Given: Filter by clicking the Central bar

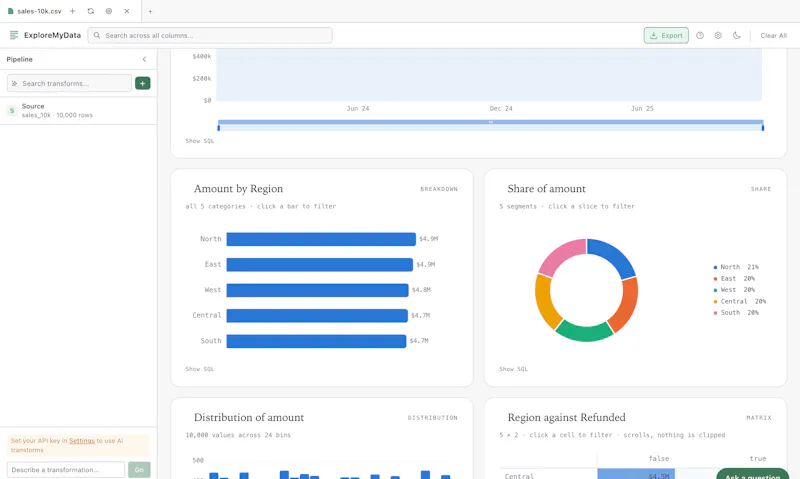Looking at the screenshot, I should pos(317,315).
